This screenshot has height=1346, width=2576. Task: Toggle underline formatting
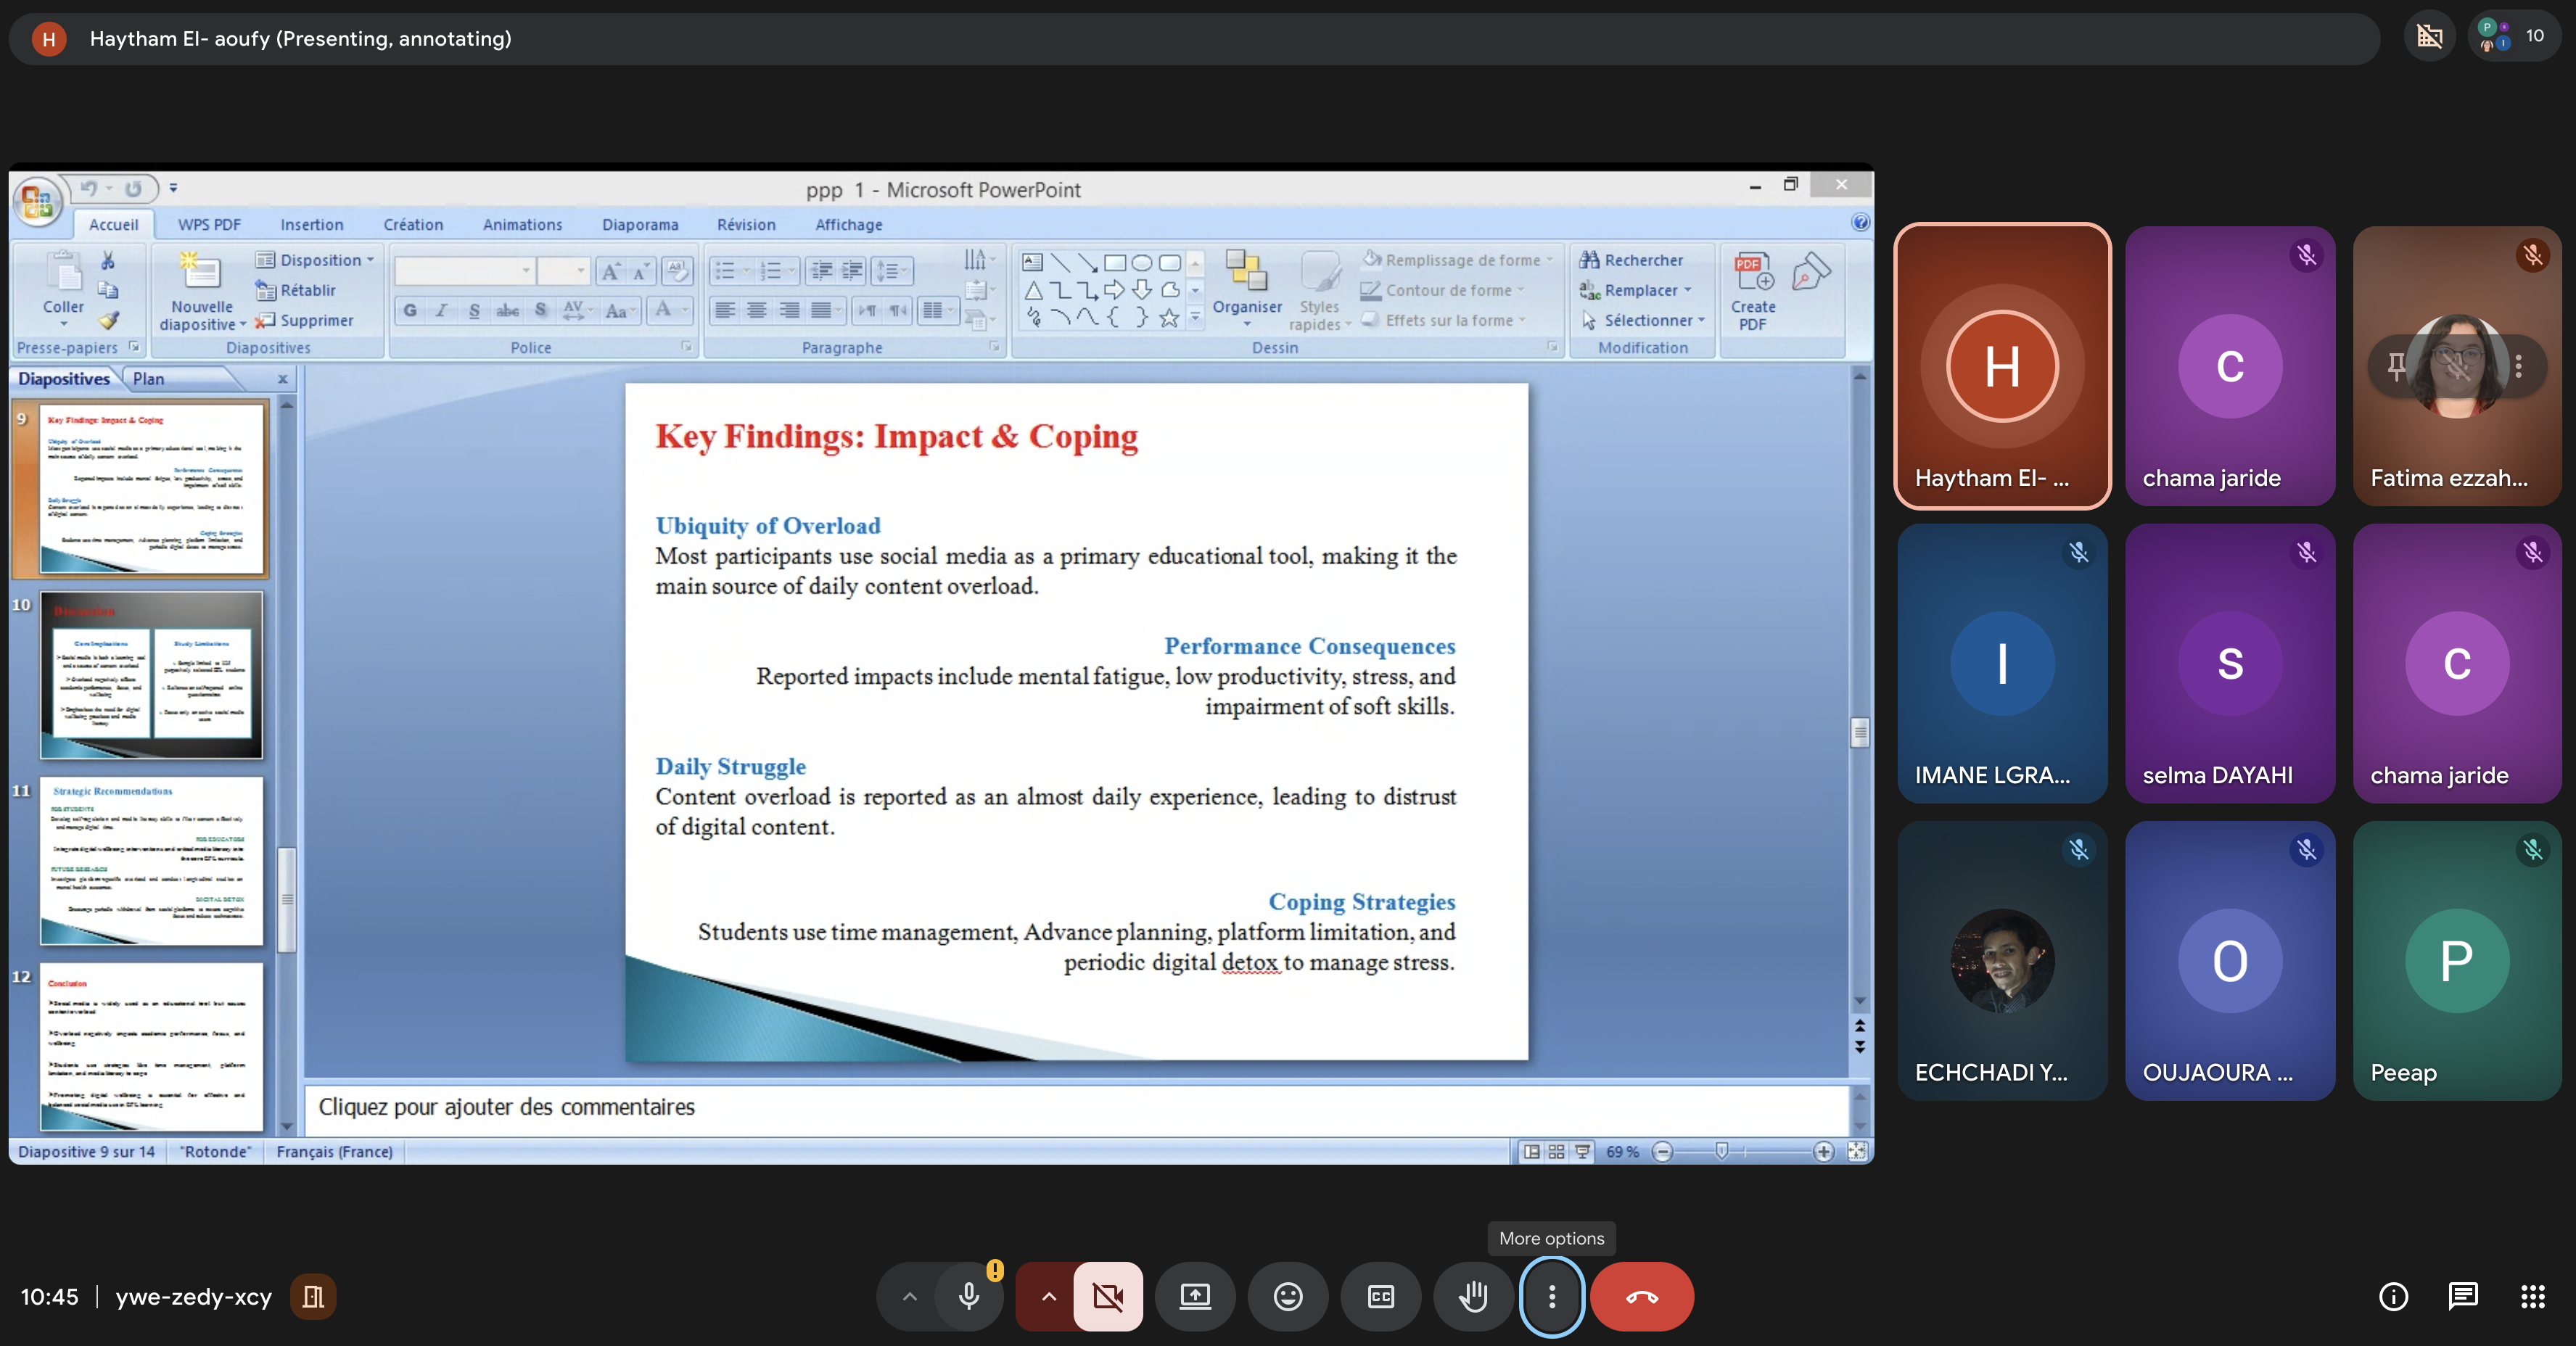point(474,311)
